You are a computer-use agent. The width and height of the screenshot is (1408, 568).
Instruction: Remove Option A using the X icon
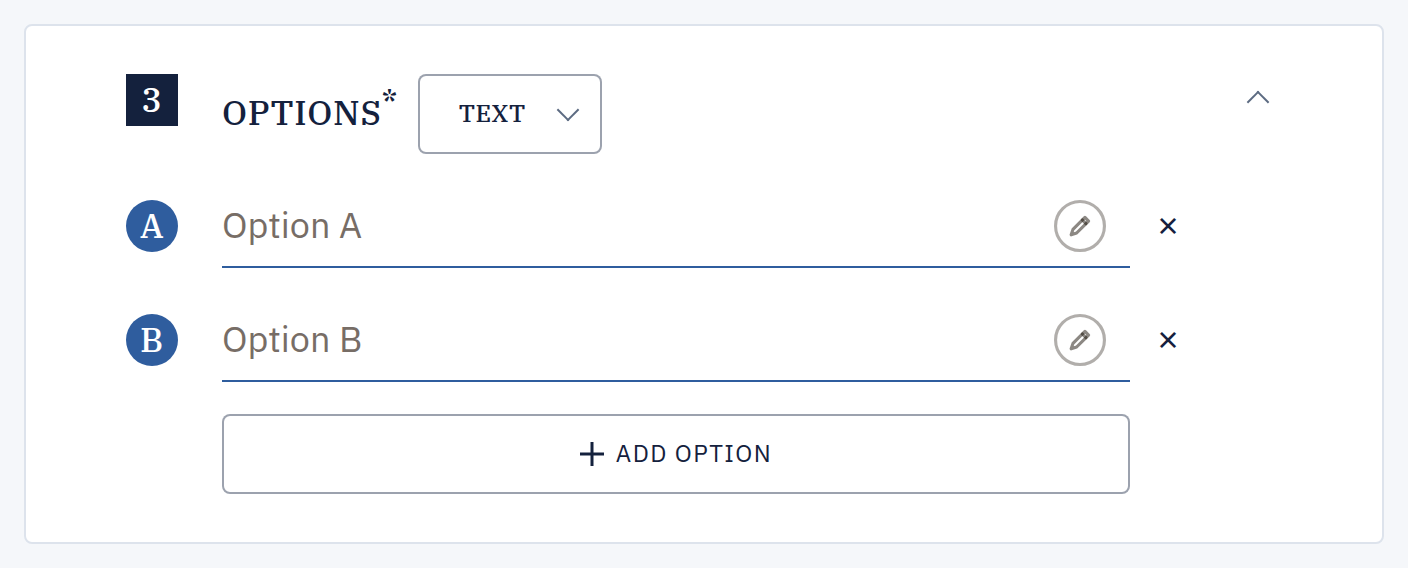pos(1168,226)
